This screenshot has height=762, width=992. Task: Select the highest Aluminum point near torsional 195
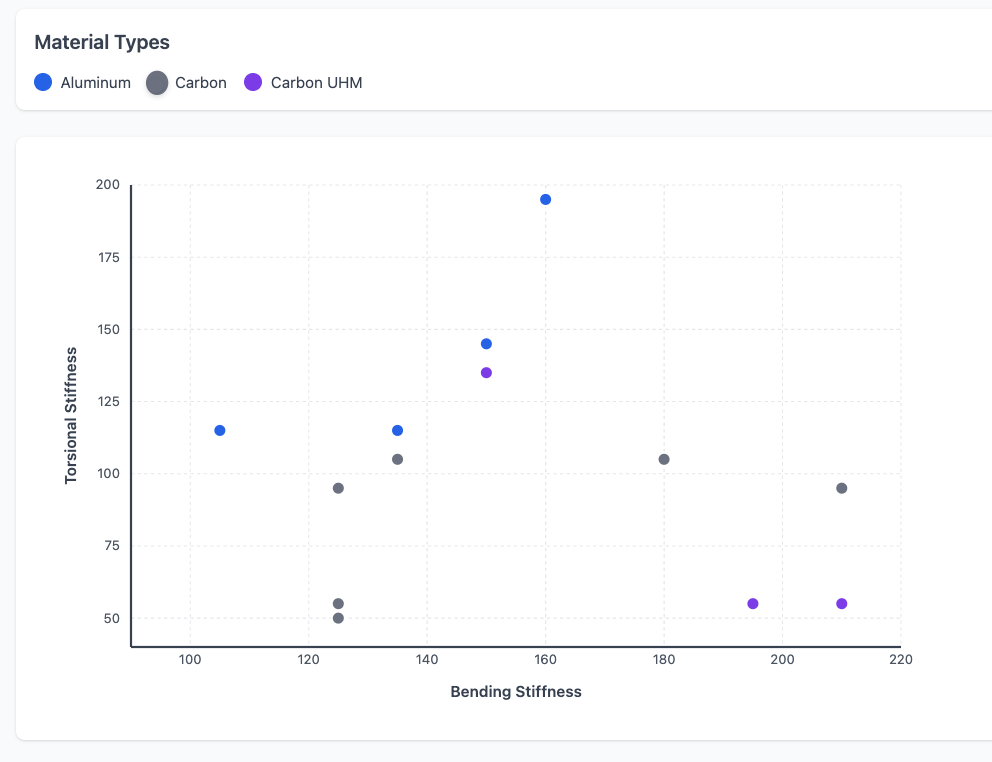tap(545, 200)
